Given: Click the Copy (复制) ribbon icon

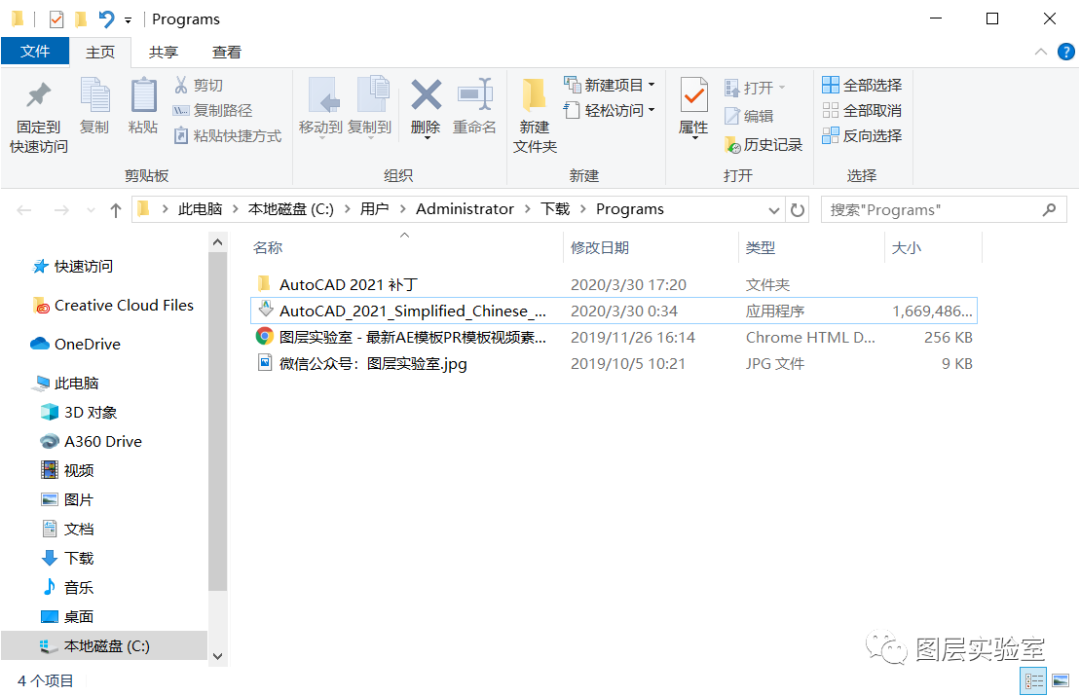Looking at the screenshot, I should 94,95.
